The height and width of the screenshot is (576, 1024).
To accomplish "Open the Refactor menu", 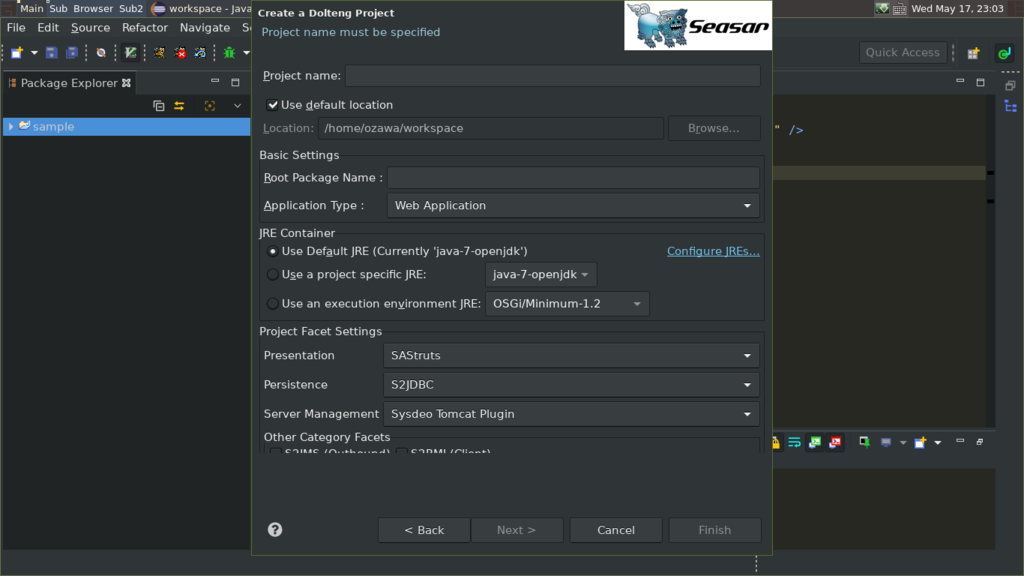I will (x=144, y=27).
